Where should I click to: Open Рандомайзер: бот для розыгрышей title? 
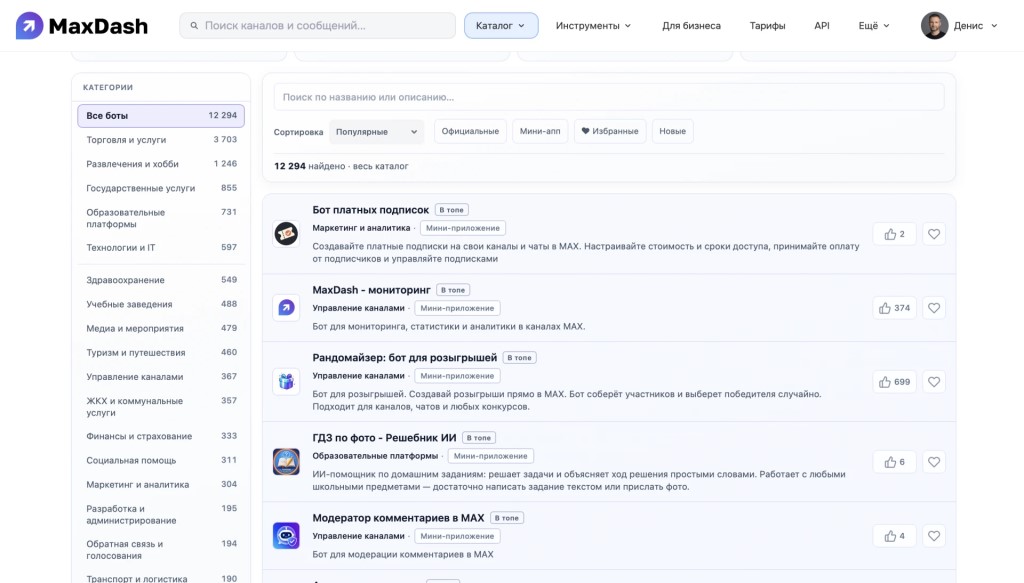click(x=404, y=358)
